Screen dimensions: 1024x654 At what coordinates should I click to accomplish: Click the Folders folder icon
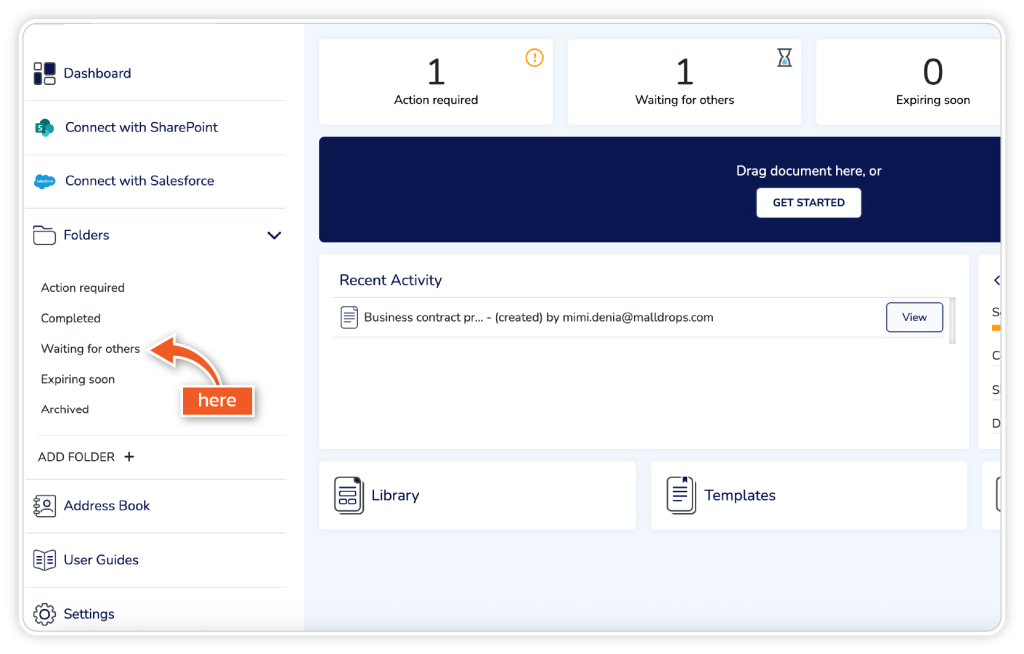44,235
